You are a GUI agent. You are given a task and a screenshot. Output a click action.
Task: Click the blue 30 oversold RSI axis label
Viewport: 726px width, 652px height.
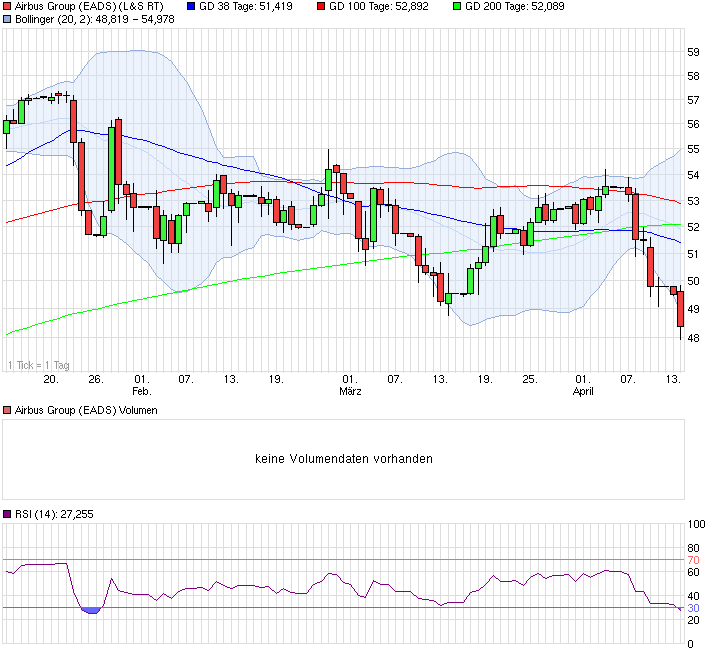tap(692, 608)
